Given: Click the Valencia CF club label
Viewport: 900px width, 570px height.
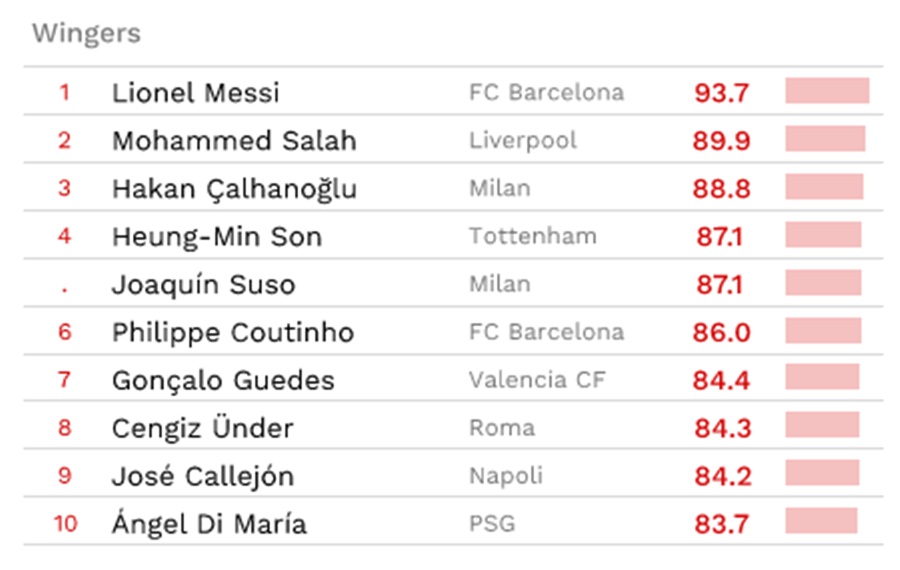Looking at the screenshot, I should point(537,380).
